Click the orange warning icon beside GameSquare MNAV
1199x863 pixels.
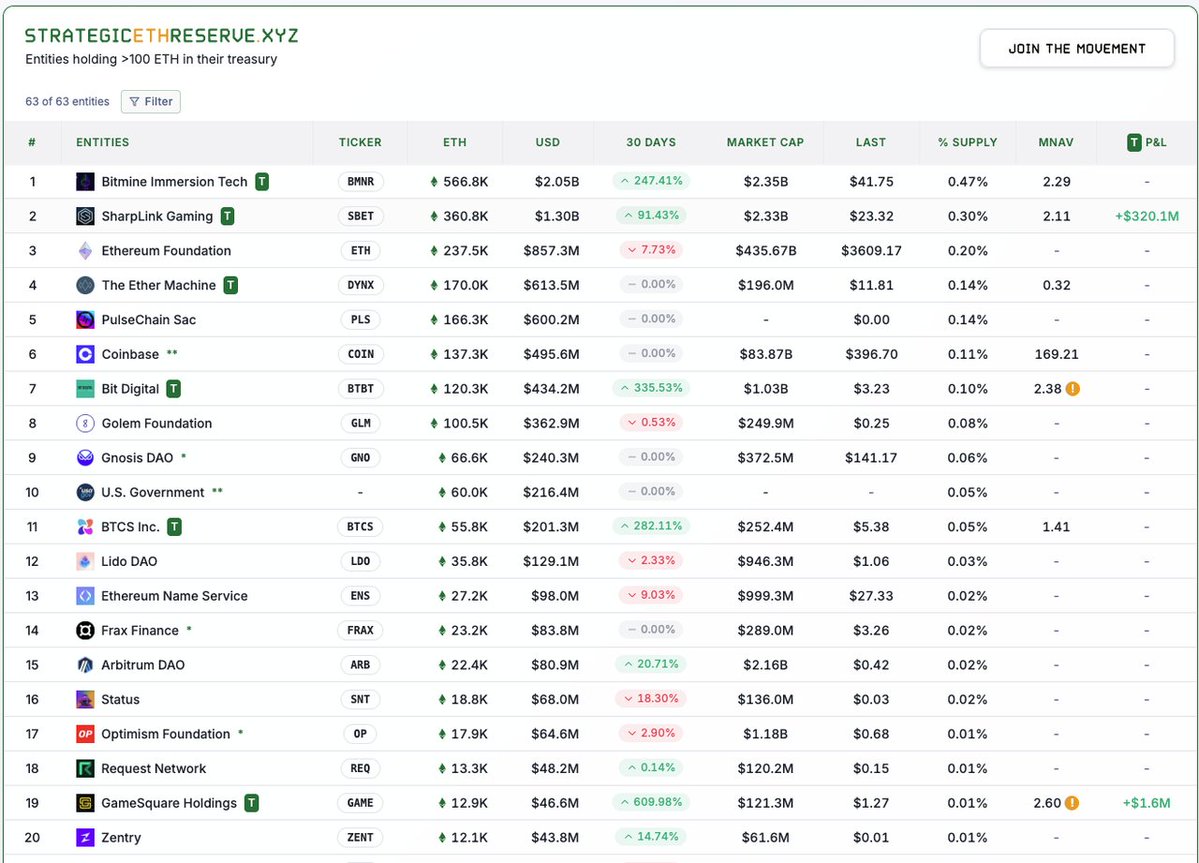pos(1072,803)
